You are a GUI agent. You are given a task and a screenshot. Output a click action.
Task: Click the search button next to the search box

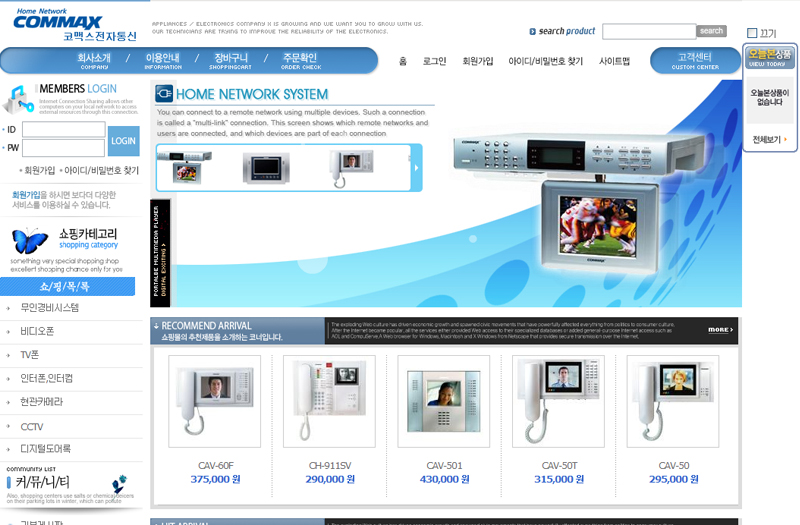(x=711, y=31)
